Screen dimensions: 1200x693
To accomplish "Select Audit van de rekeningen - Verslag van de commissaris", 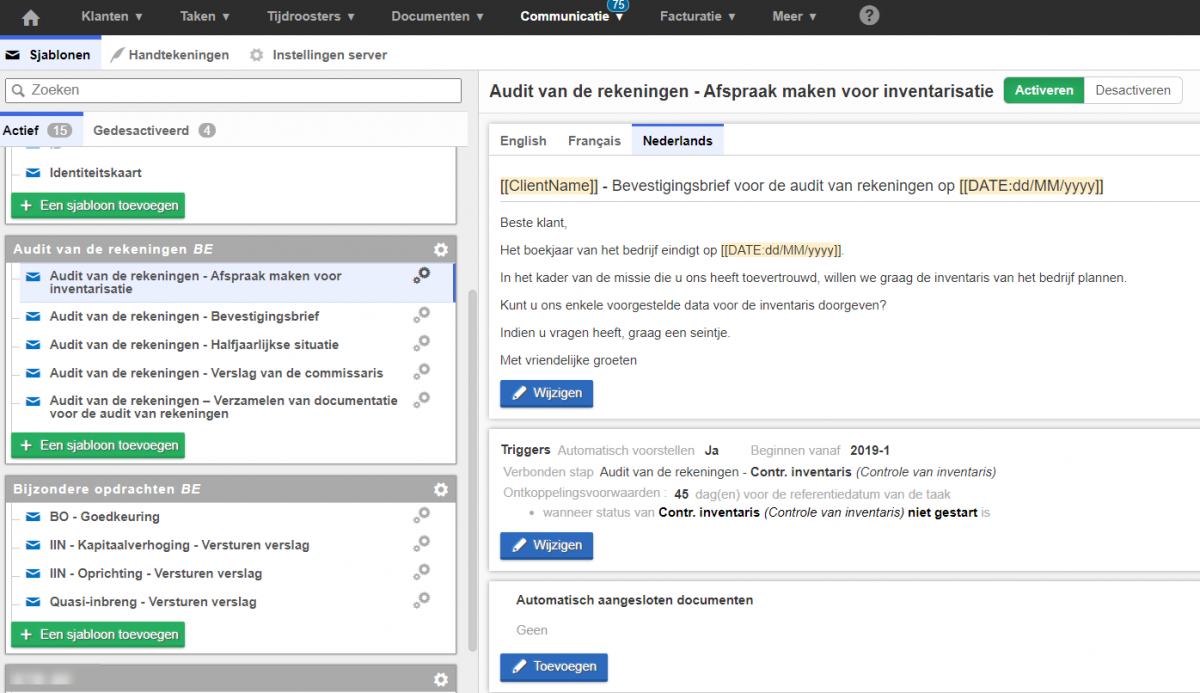I will 216,373.
